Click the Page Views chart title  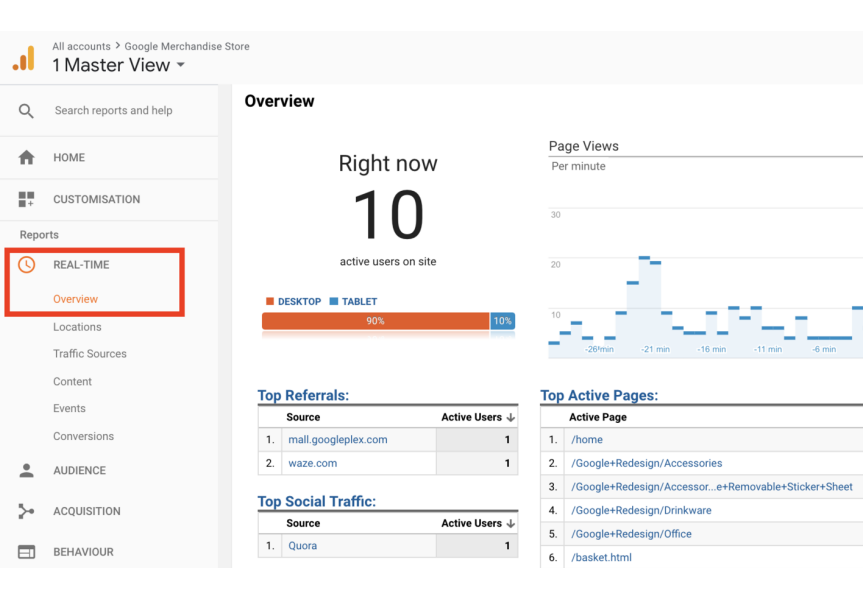pos(583,146)
